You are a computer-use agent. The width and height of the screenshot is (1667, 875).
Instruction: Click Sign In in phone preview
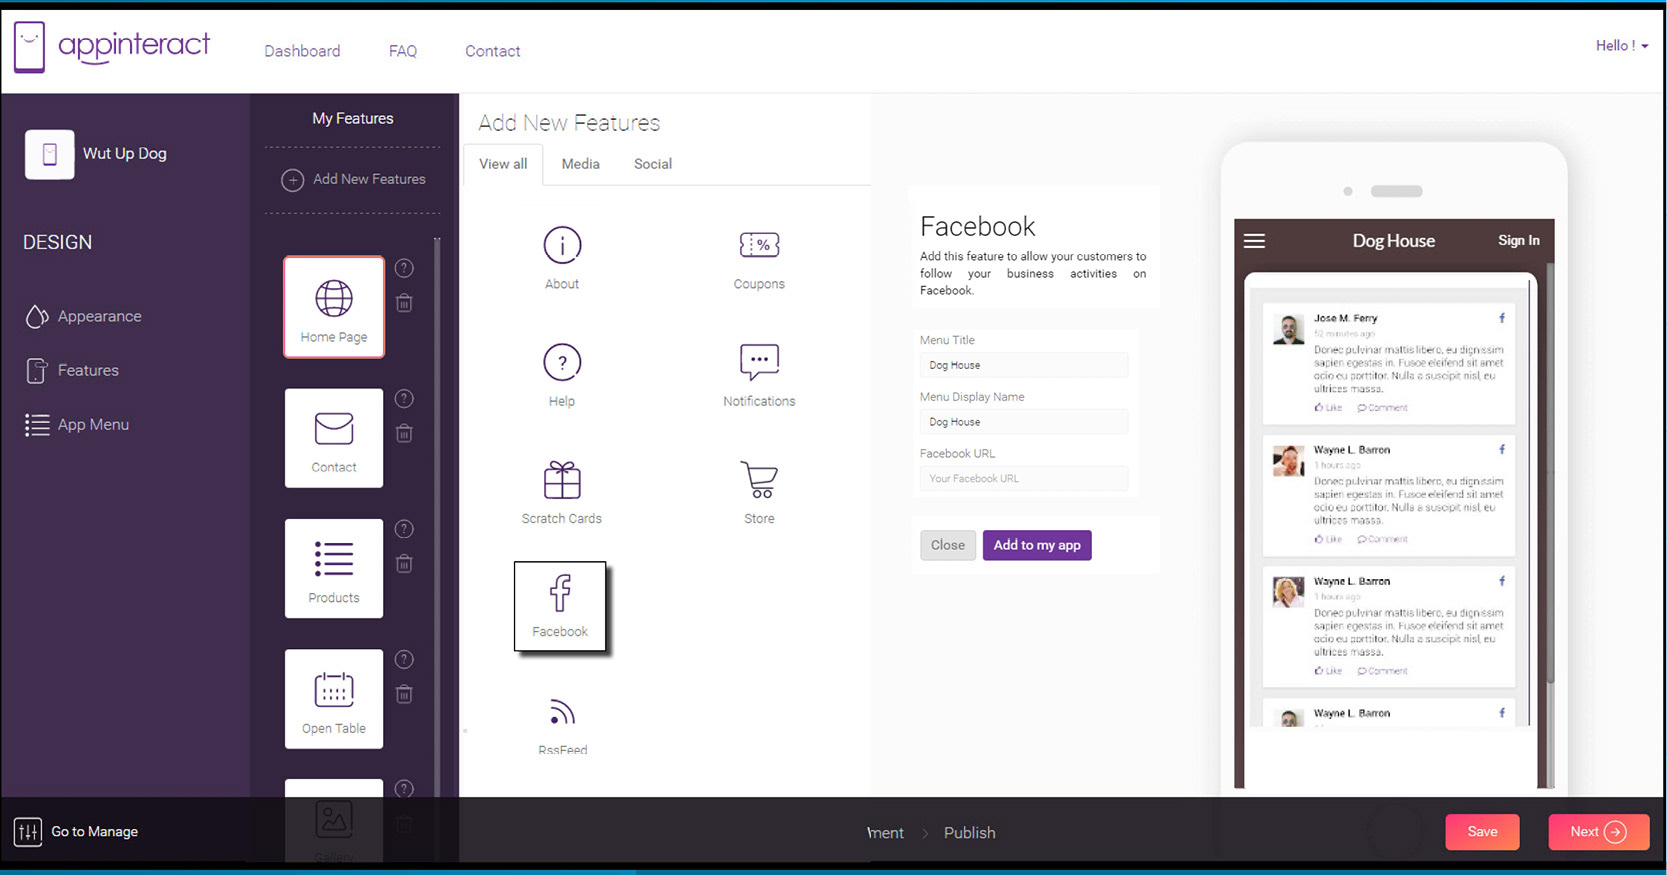[x=1518, y=241]
